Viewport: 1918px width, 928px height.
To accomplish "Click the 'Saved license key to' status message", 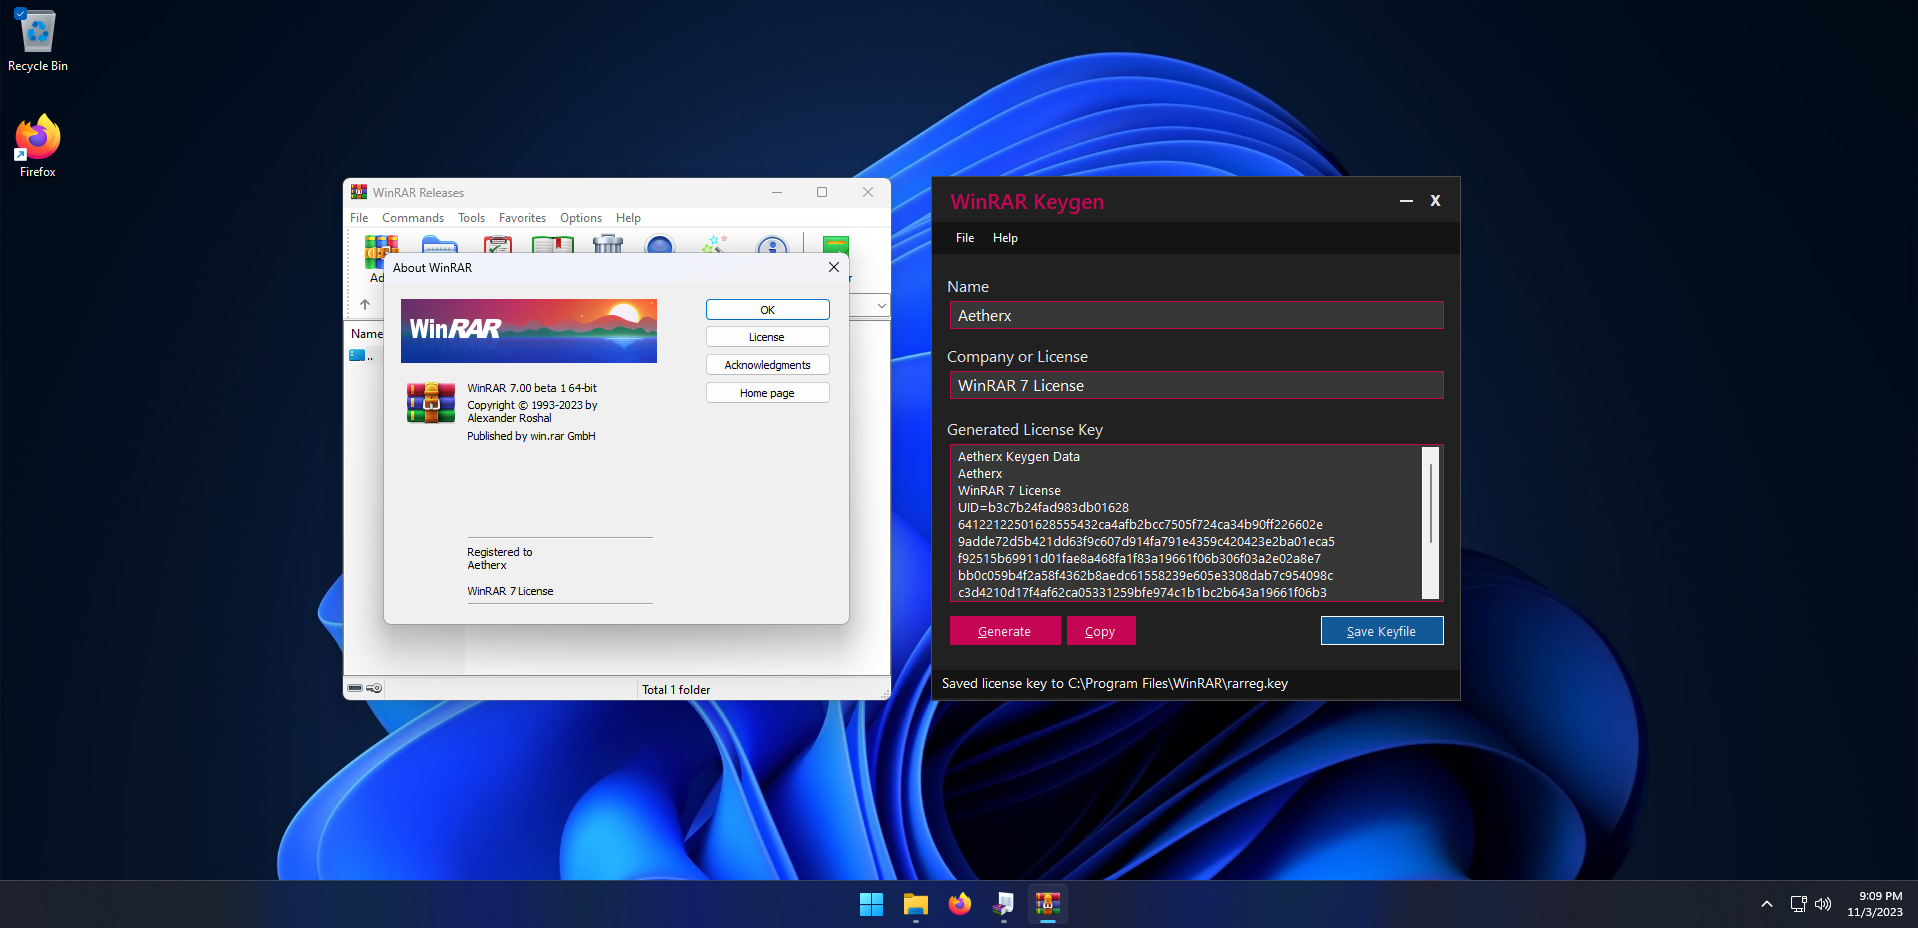I will point(1115,684).
